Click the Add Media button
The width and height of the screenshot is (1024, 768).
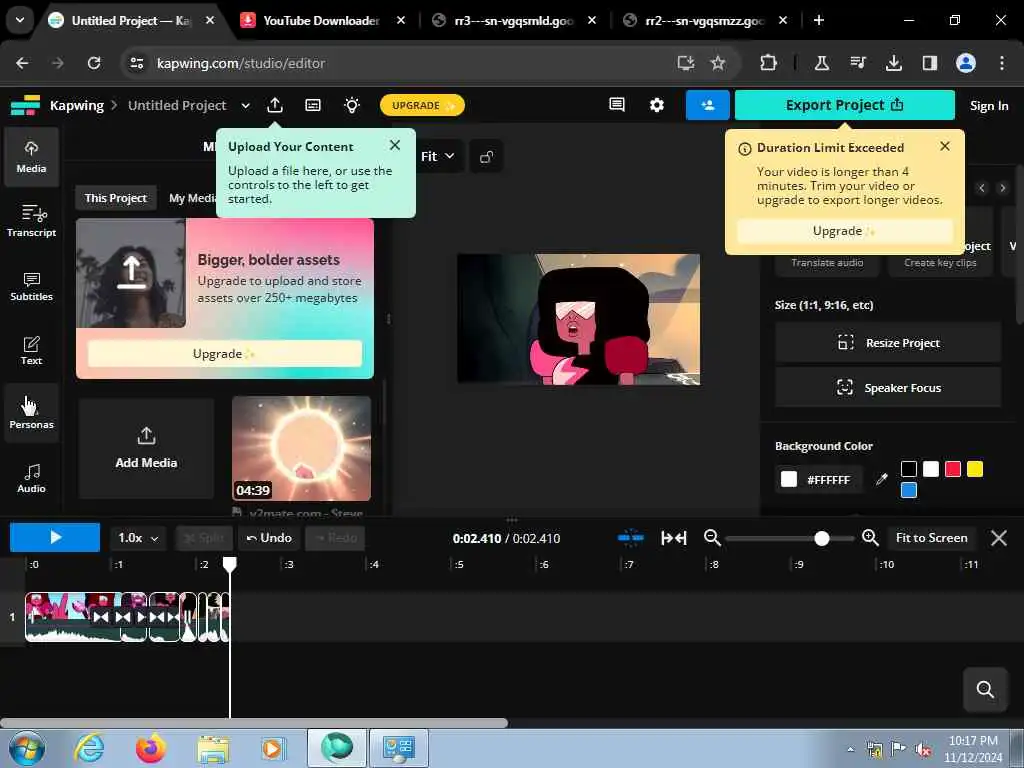[x=146, y=448]
